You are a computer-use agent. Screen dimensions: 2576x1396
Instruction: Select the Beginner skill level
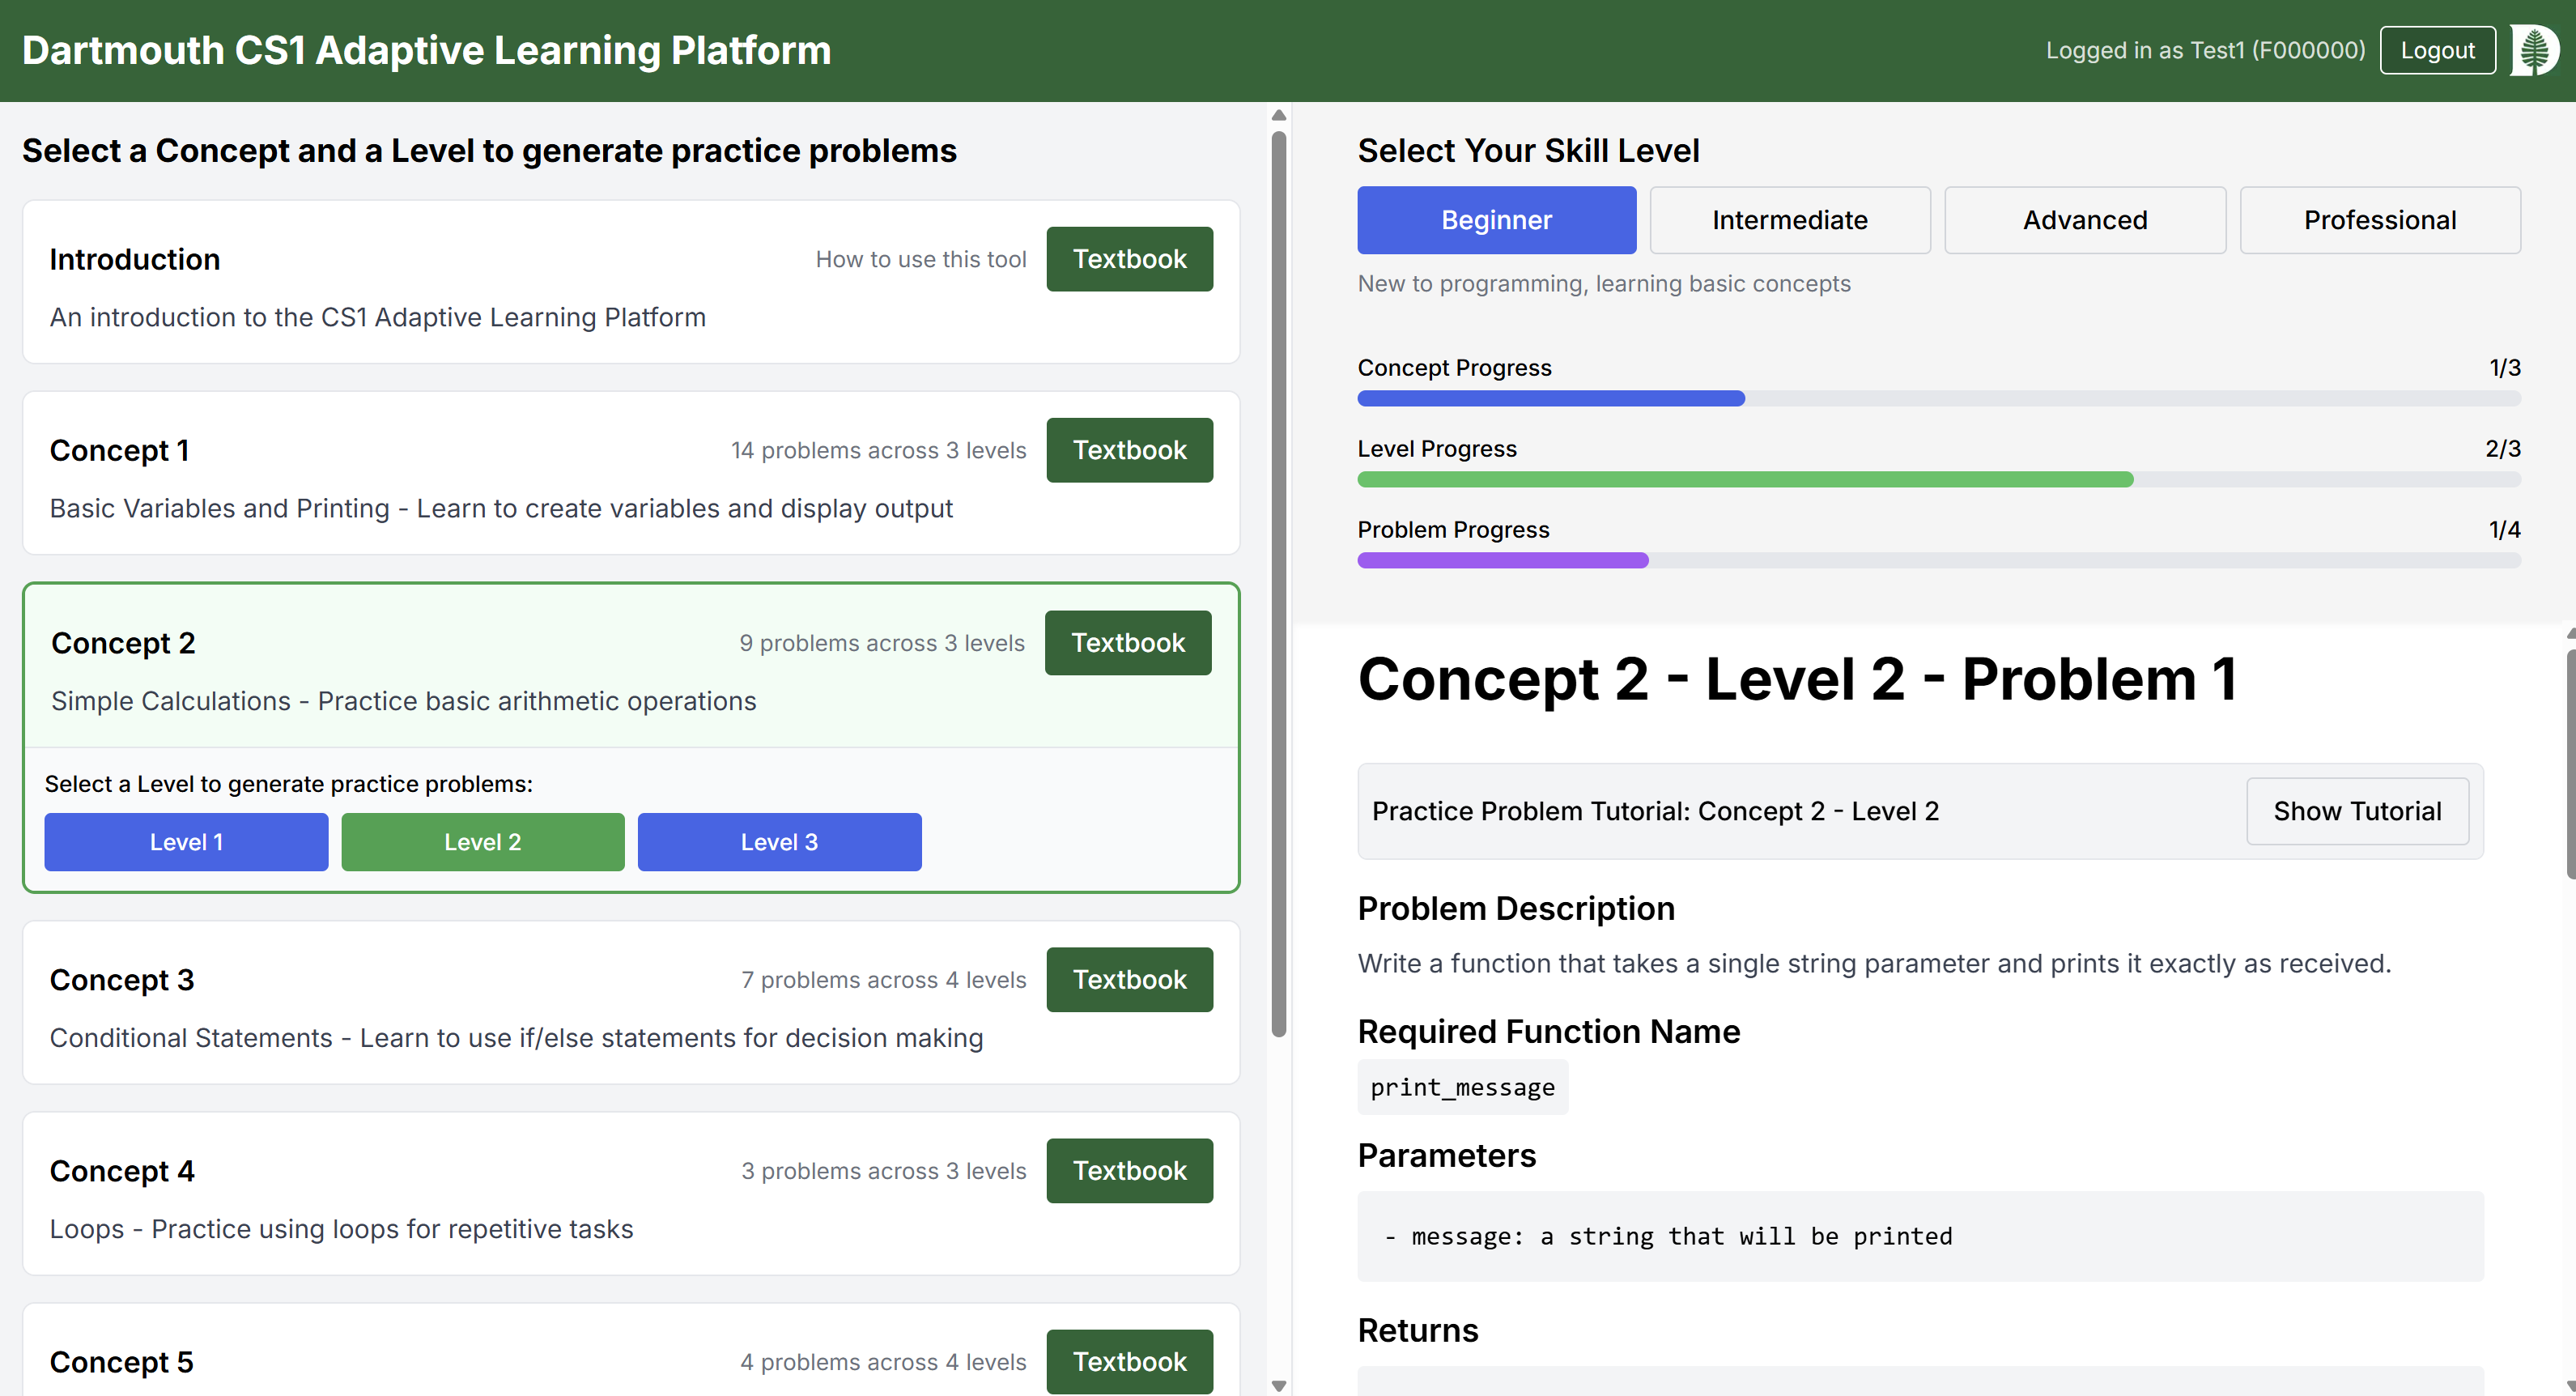pyautogui.click(x=1496, y=219)
